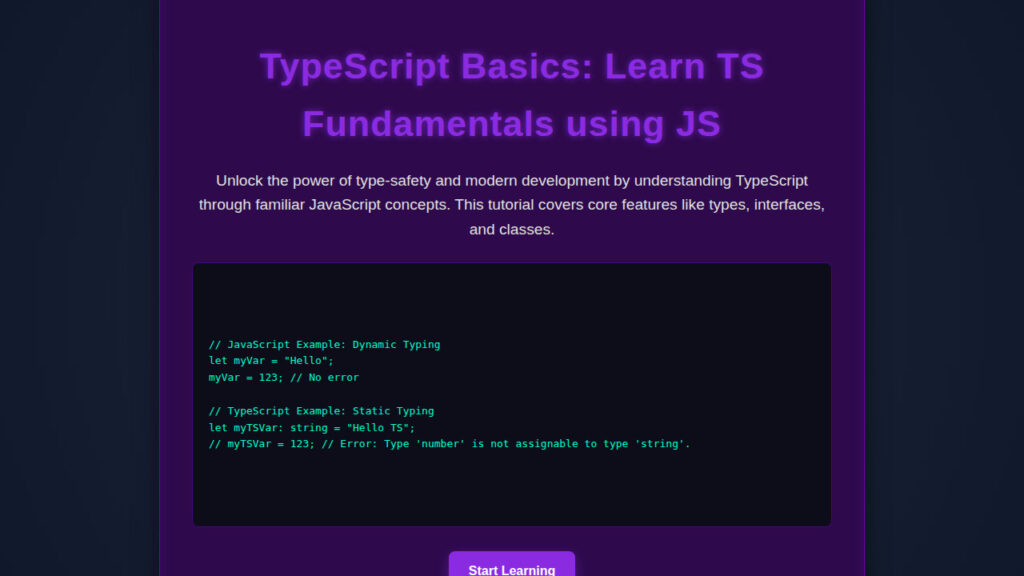Click the type 'number' not assignable error line
The image size is (1024, 576).
click(x=448, y=444)
